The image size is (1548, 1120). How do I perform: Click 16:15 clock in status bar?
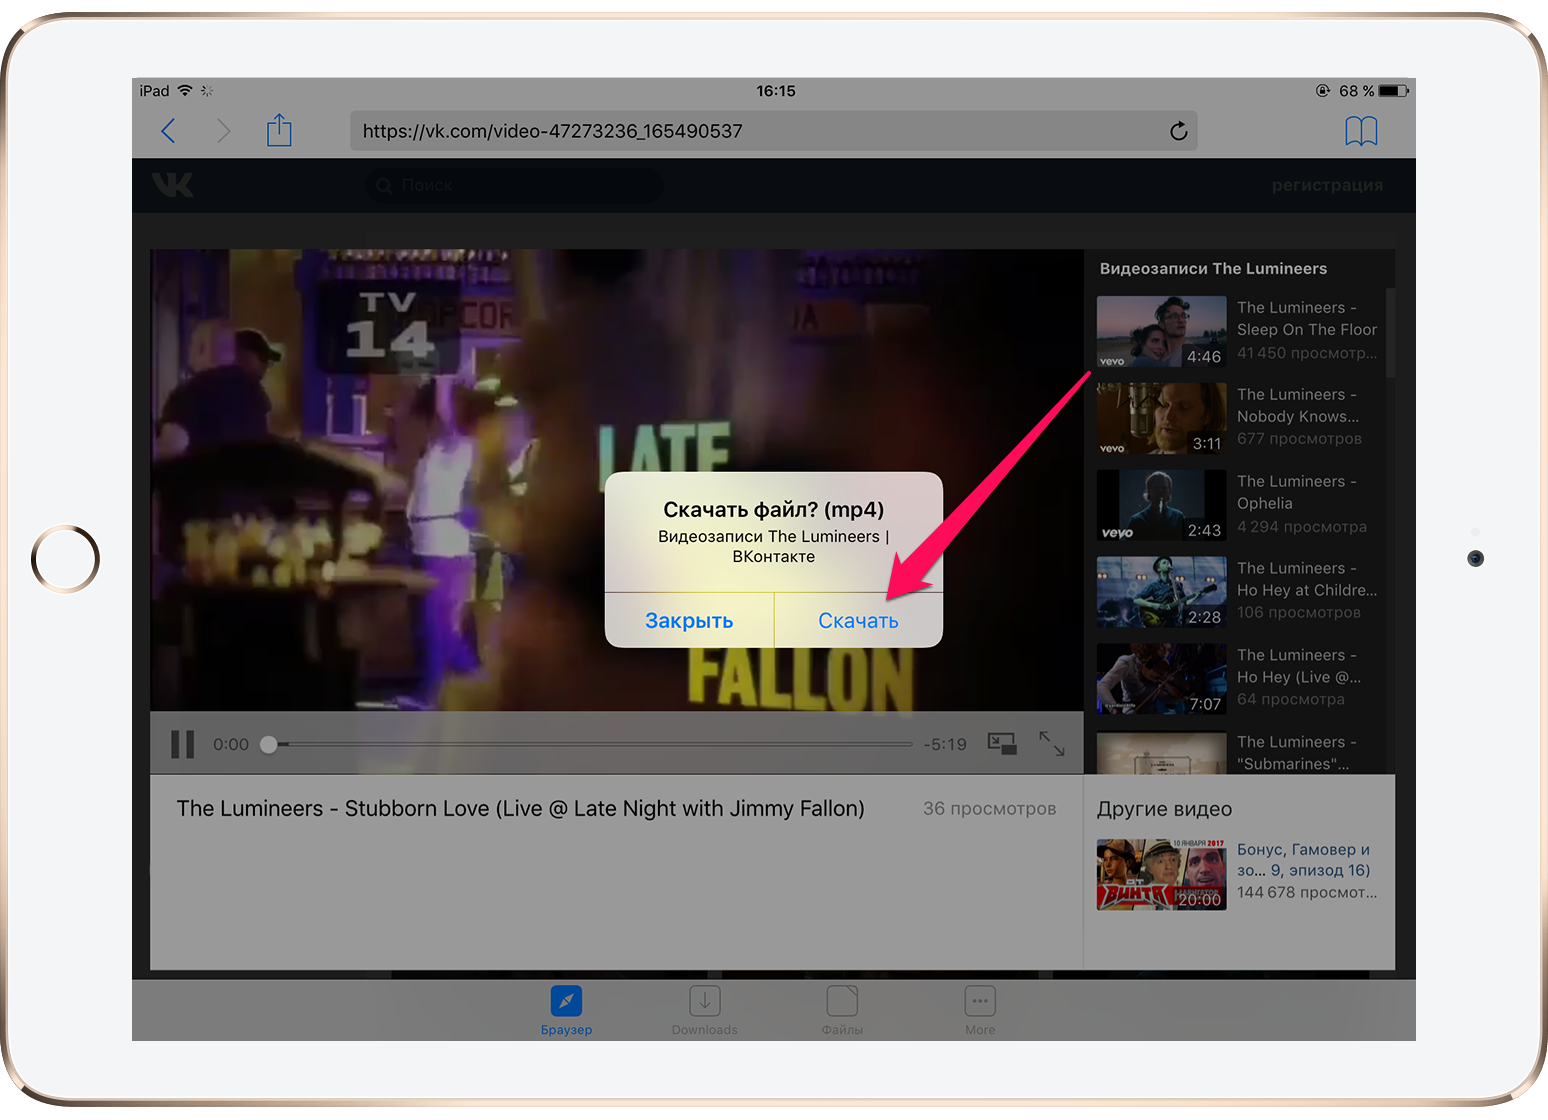(775, 91)
